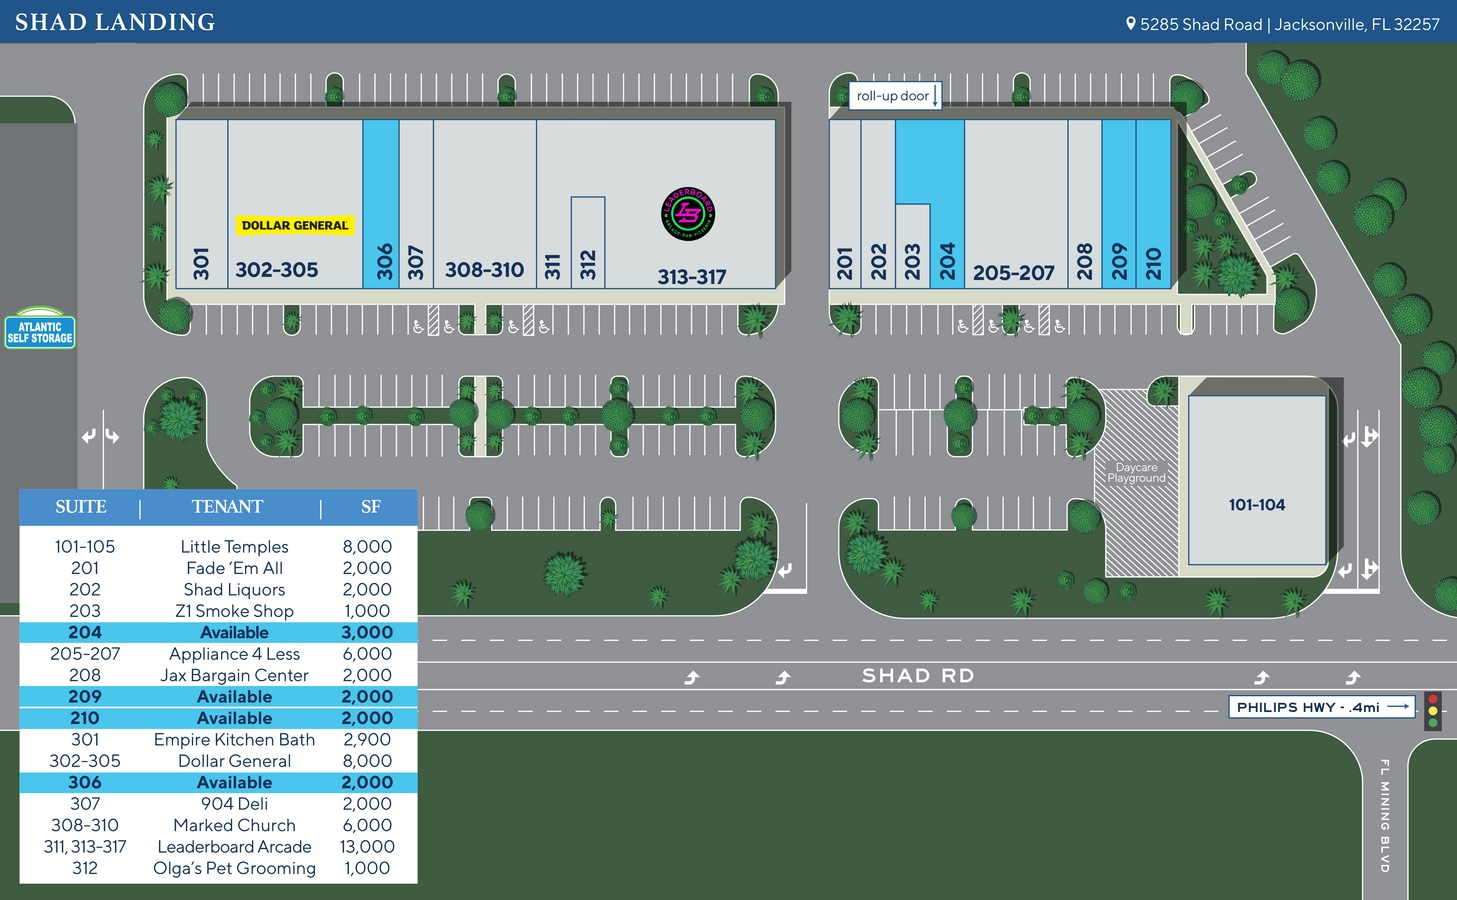This screenshot has height=900, width=1457.
Task: Click the SHAD LANDING title
Action: pos(115,22)
